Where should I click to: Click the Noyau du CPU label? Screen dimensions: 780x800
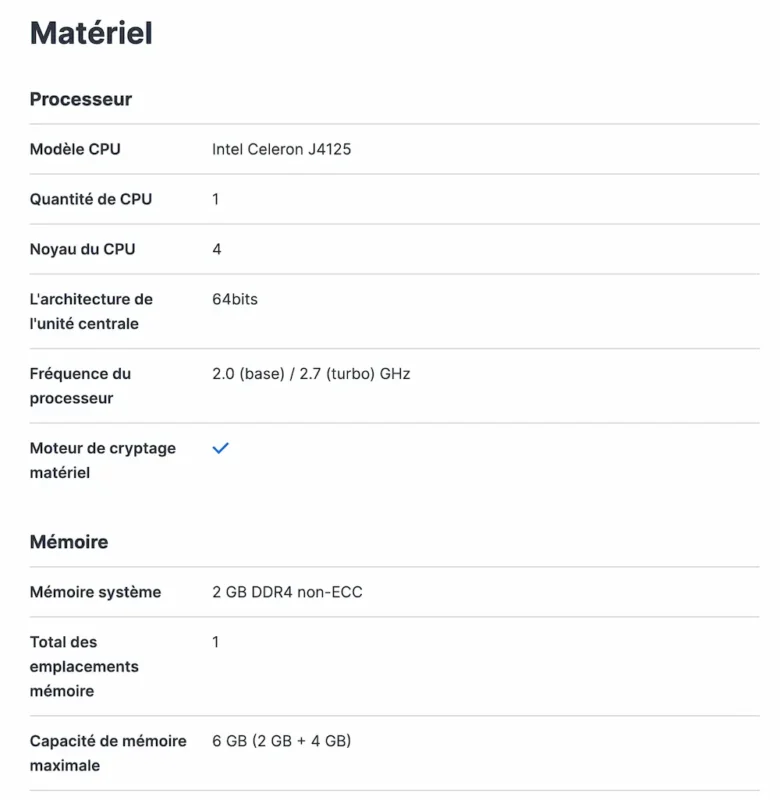coord(82,249)
